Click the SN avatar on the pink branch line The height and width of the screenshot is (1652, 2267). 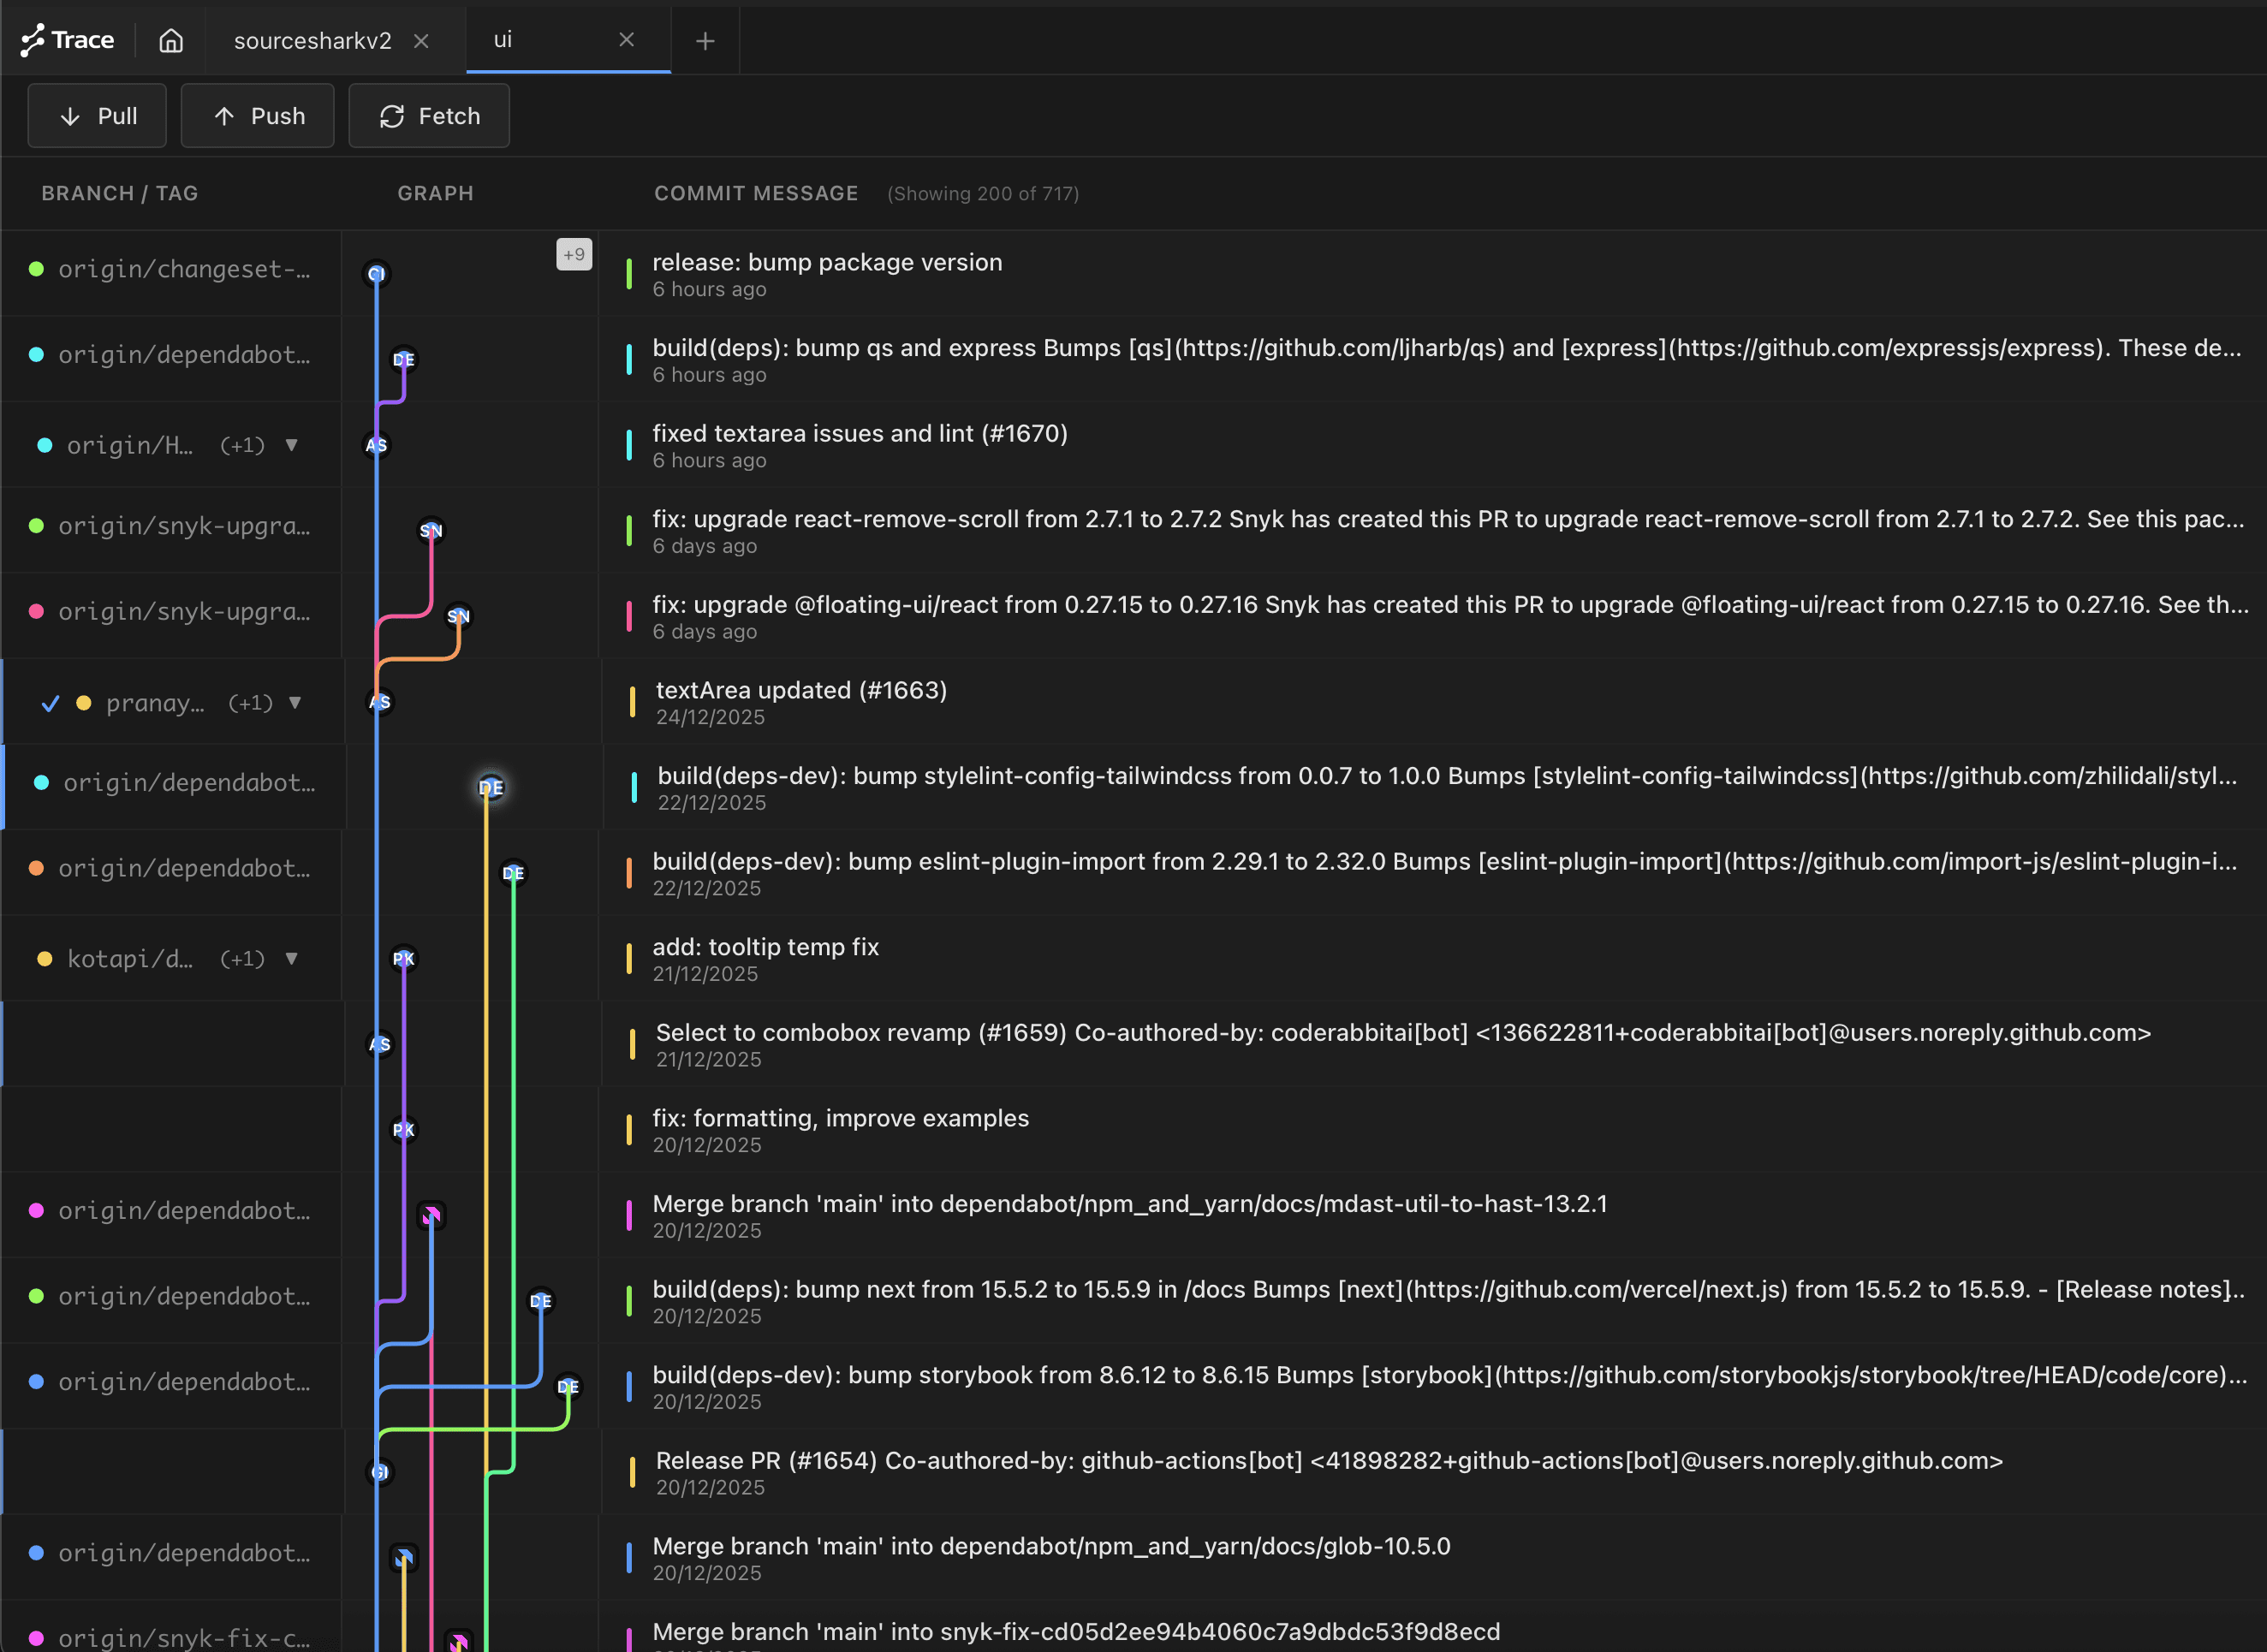pyautogui.click(x=431, y=530)
